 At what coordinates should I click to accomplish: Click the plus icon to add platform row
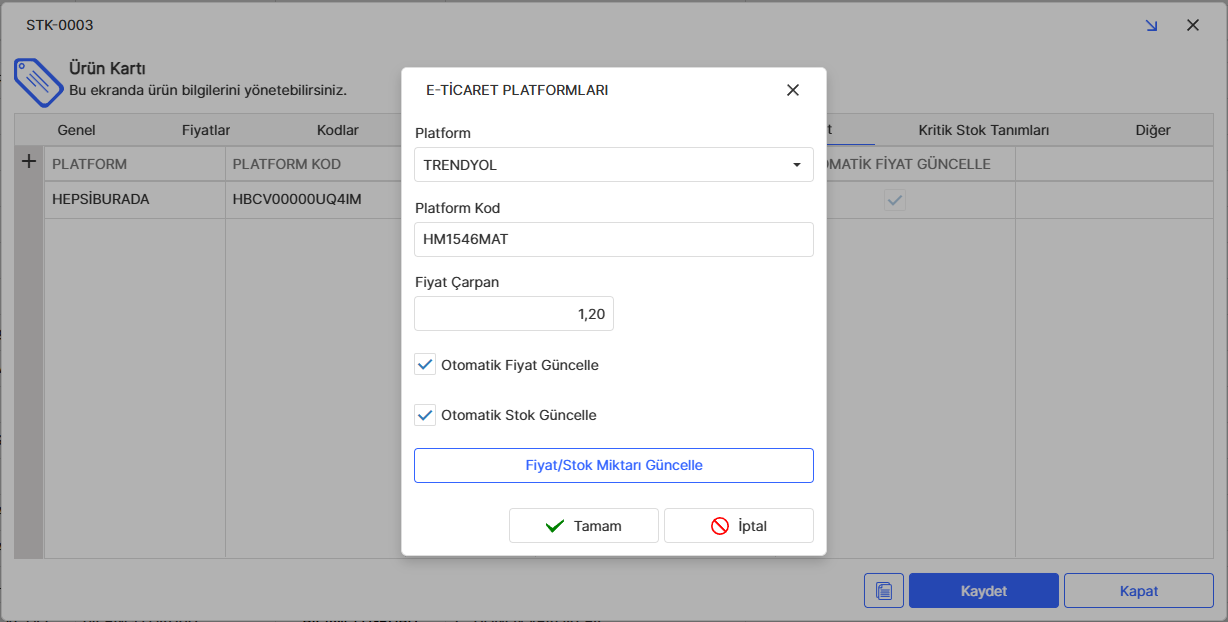coord(29,162)
